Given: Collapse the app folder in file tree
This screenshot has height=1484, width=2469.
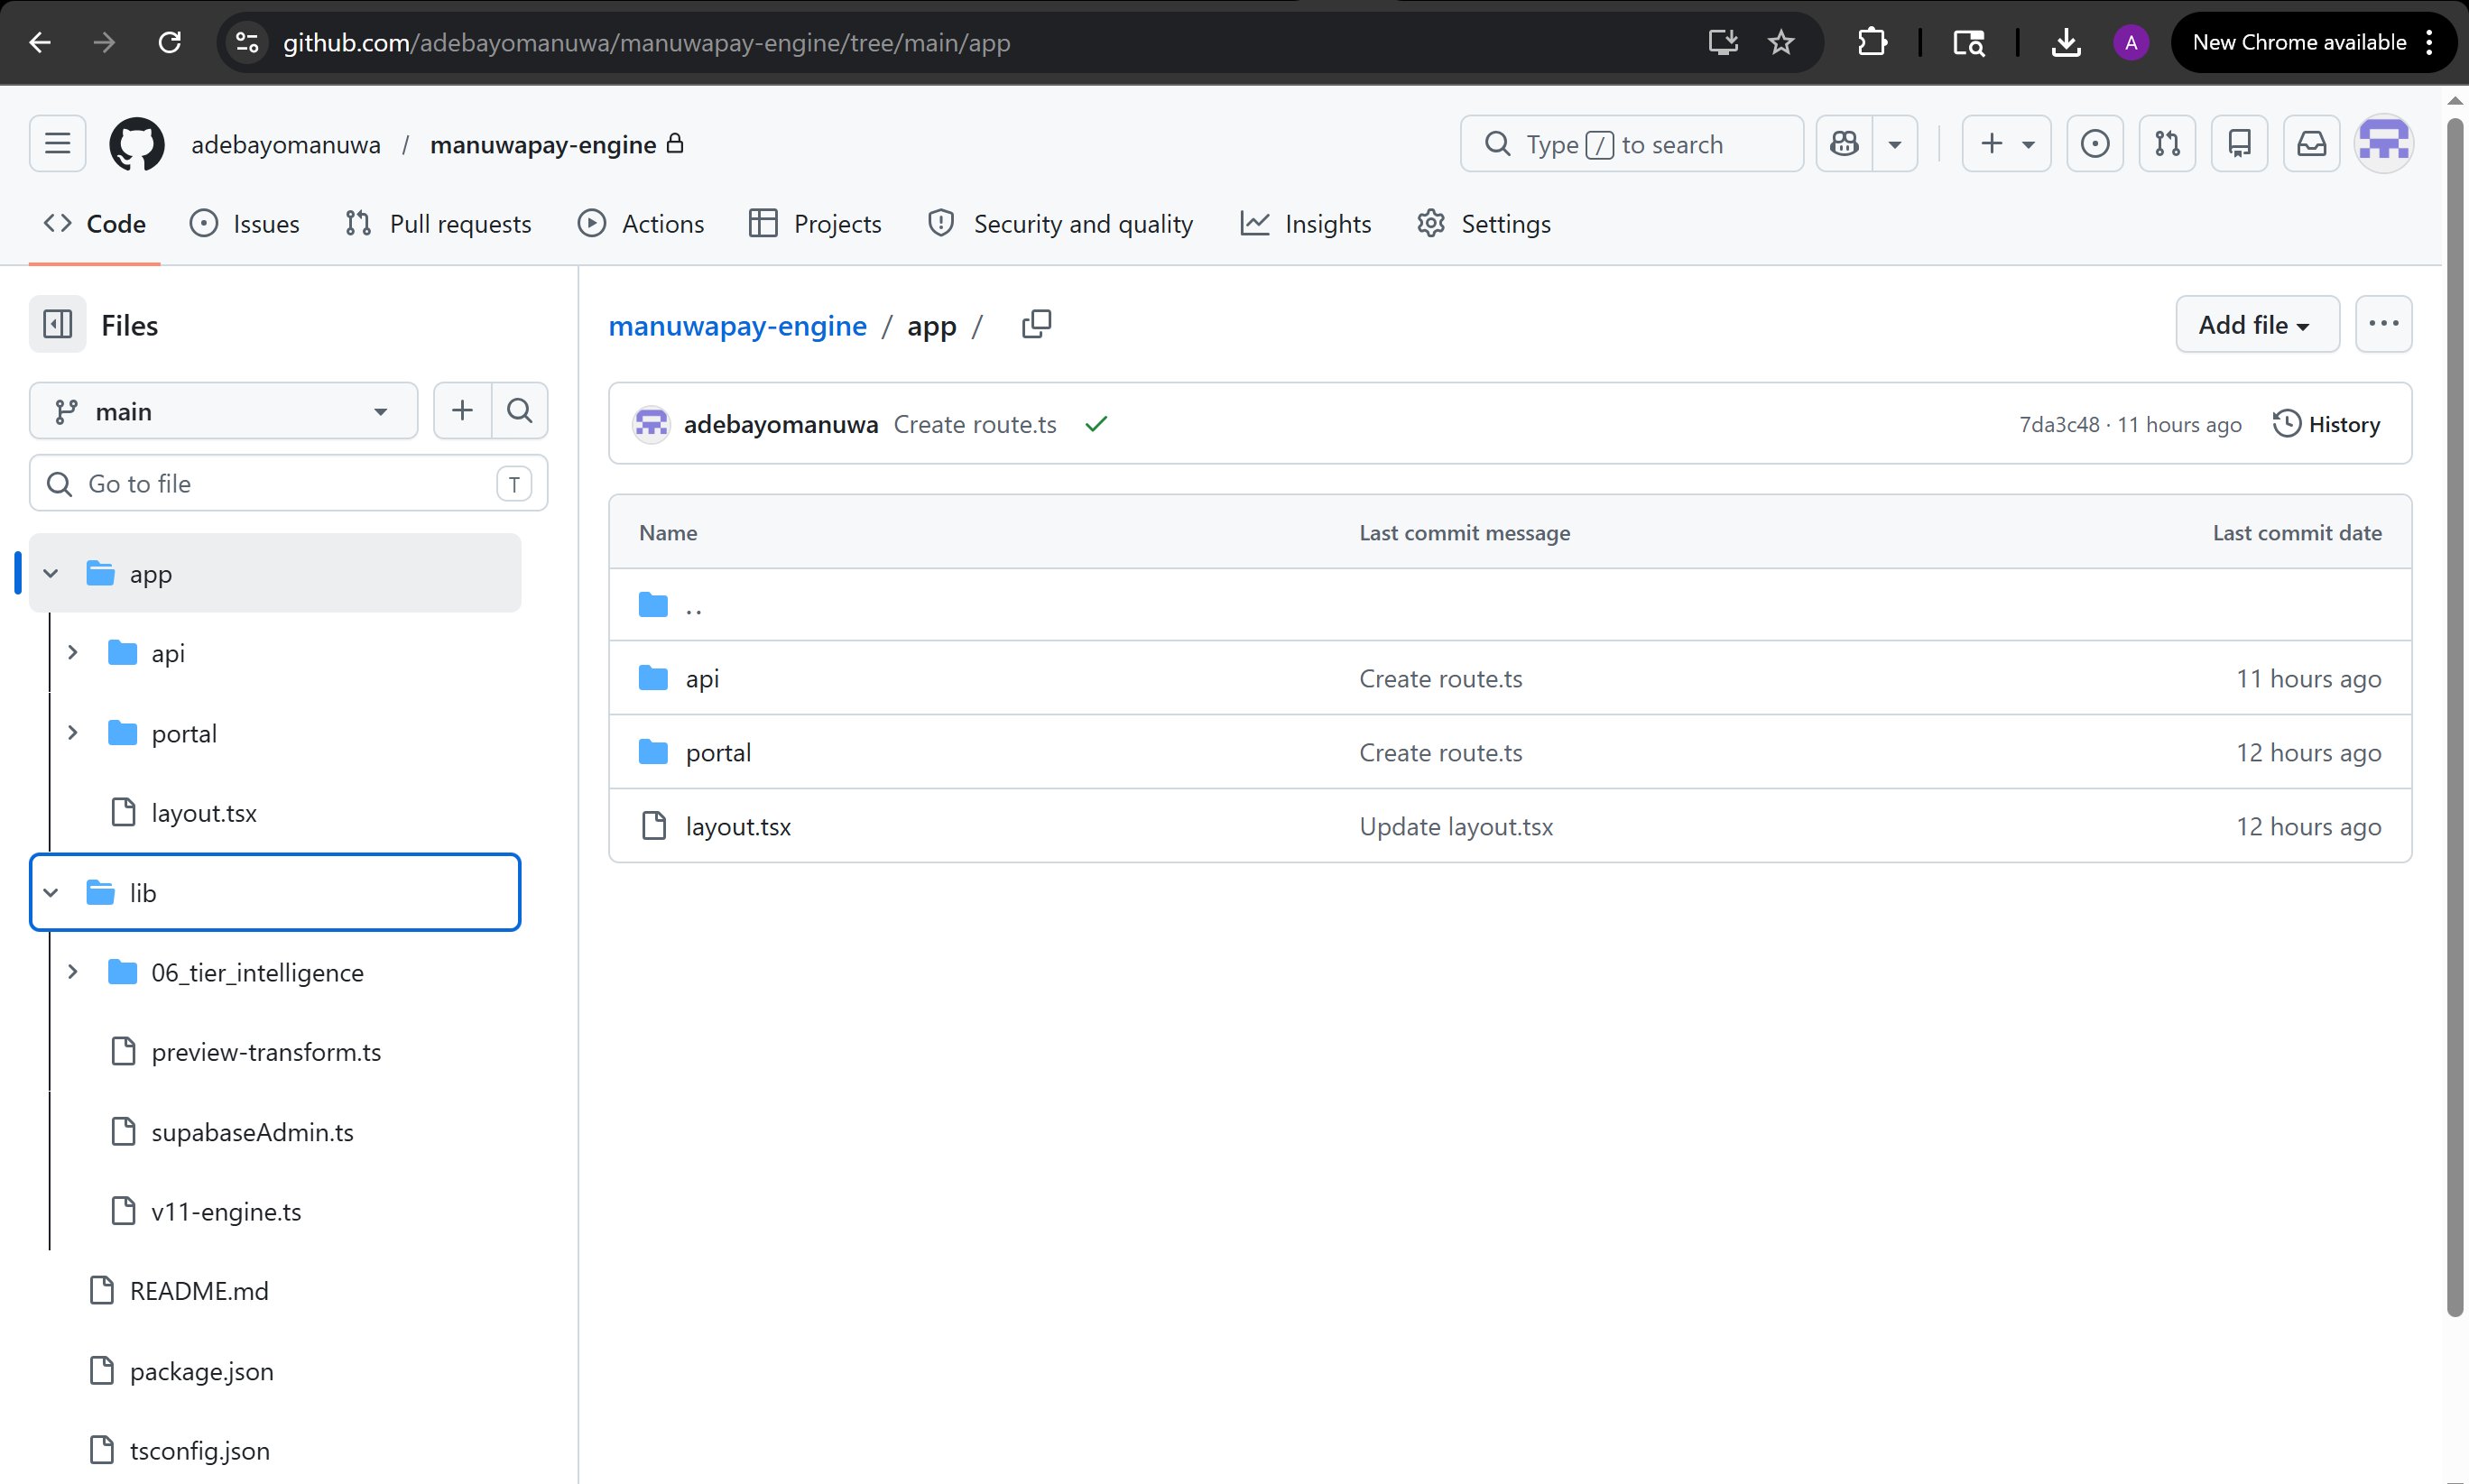Looking at the screenshot, I should point(51,574).
